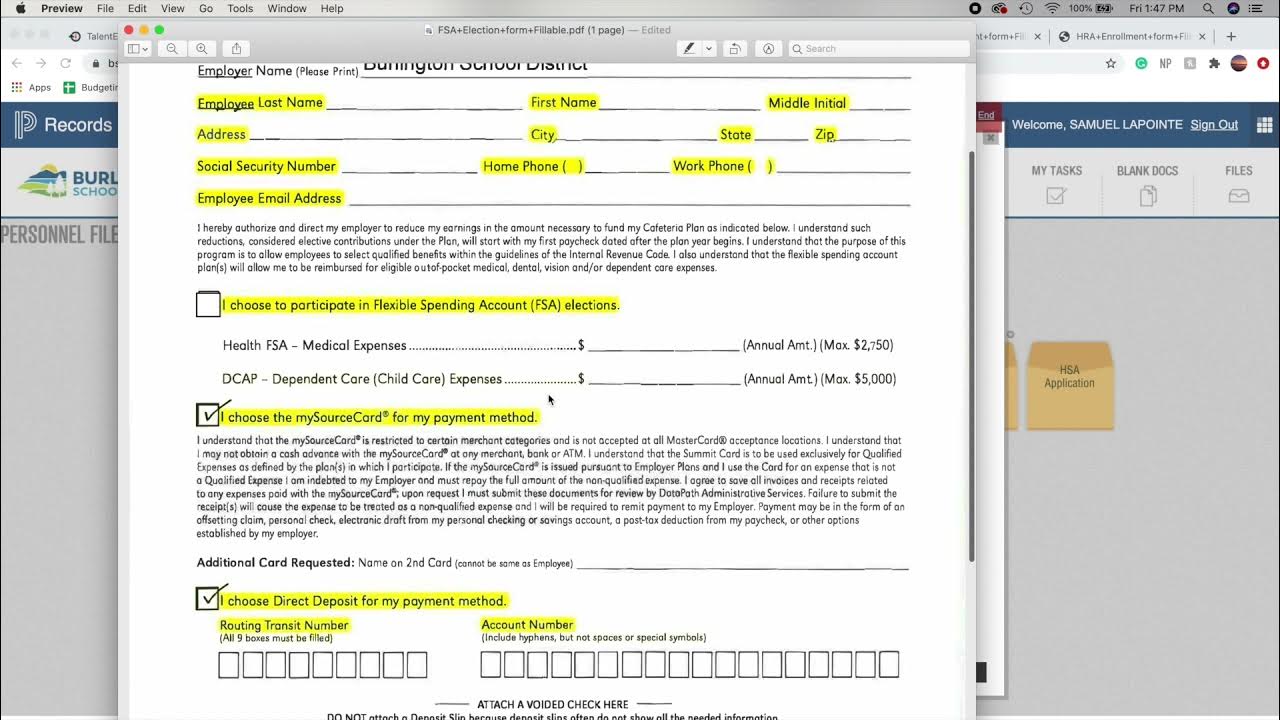Toggle the mySourceCard payment method checkbox
The image size is (1280, 720).
pyautogui.click(x=208, y=415)
